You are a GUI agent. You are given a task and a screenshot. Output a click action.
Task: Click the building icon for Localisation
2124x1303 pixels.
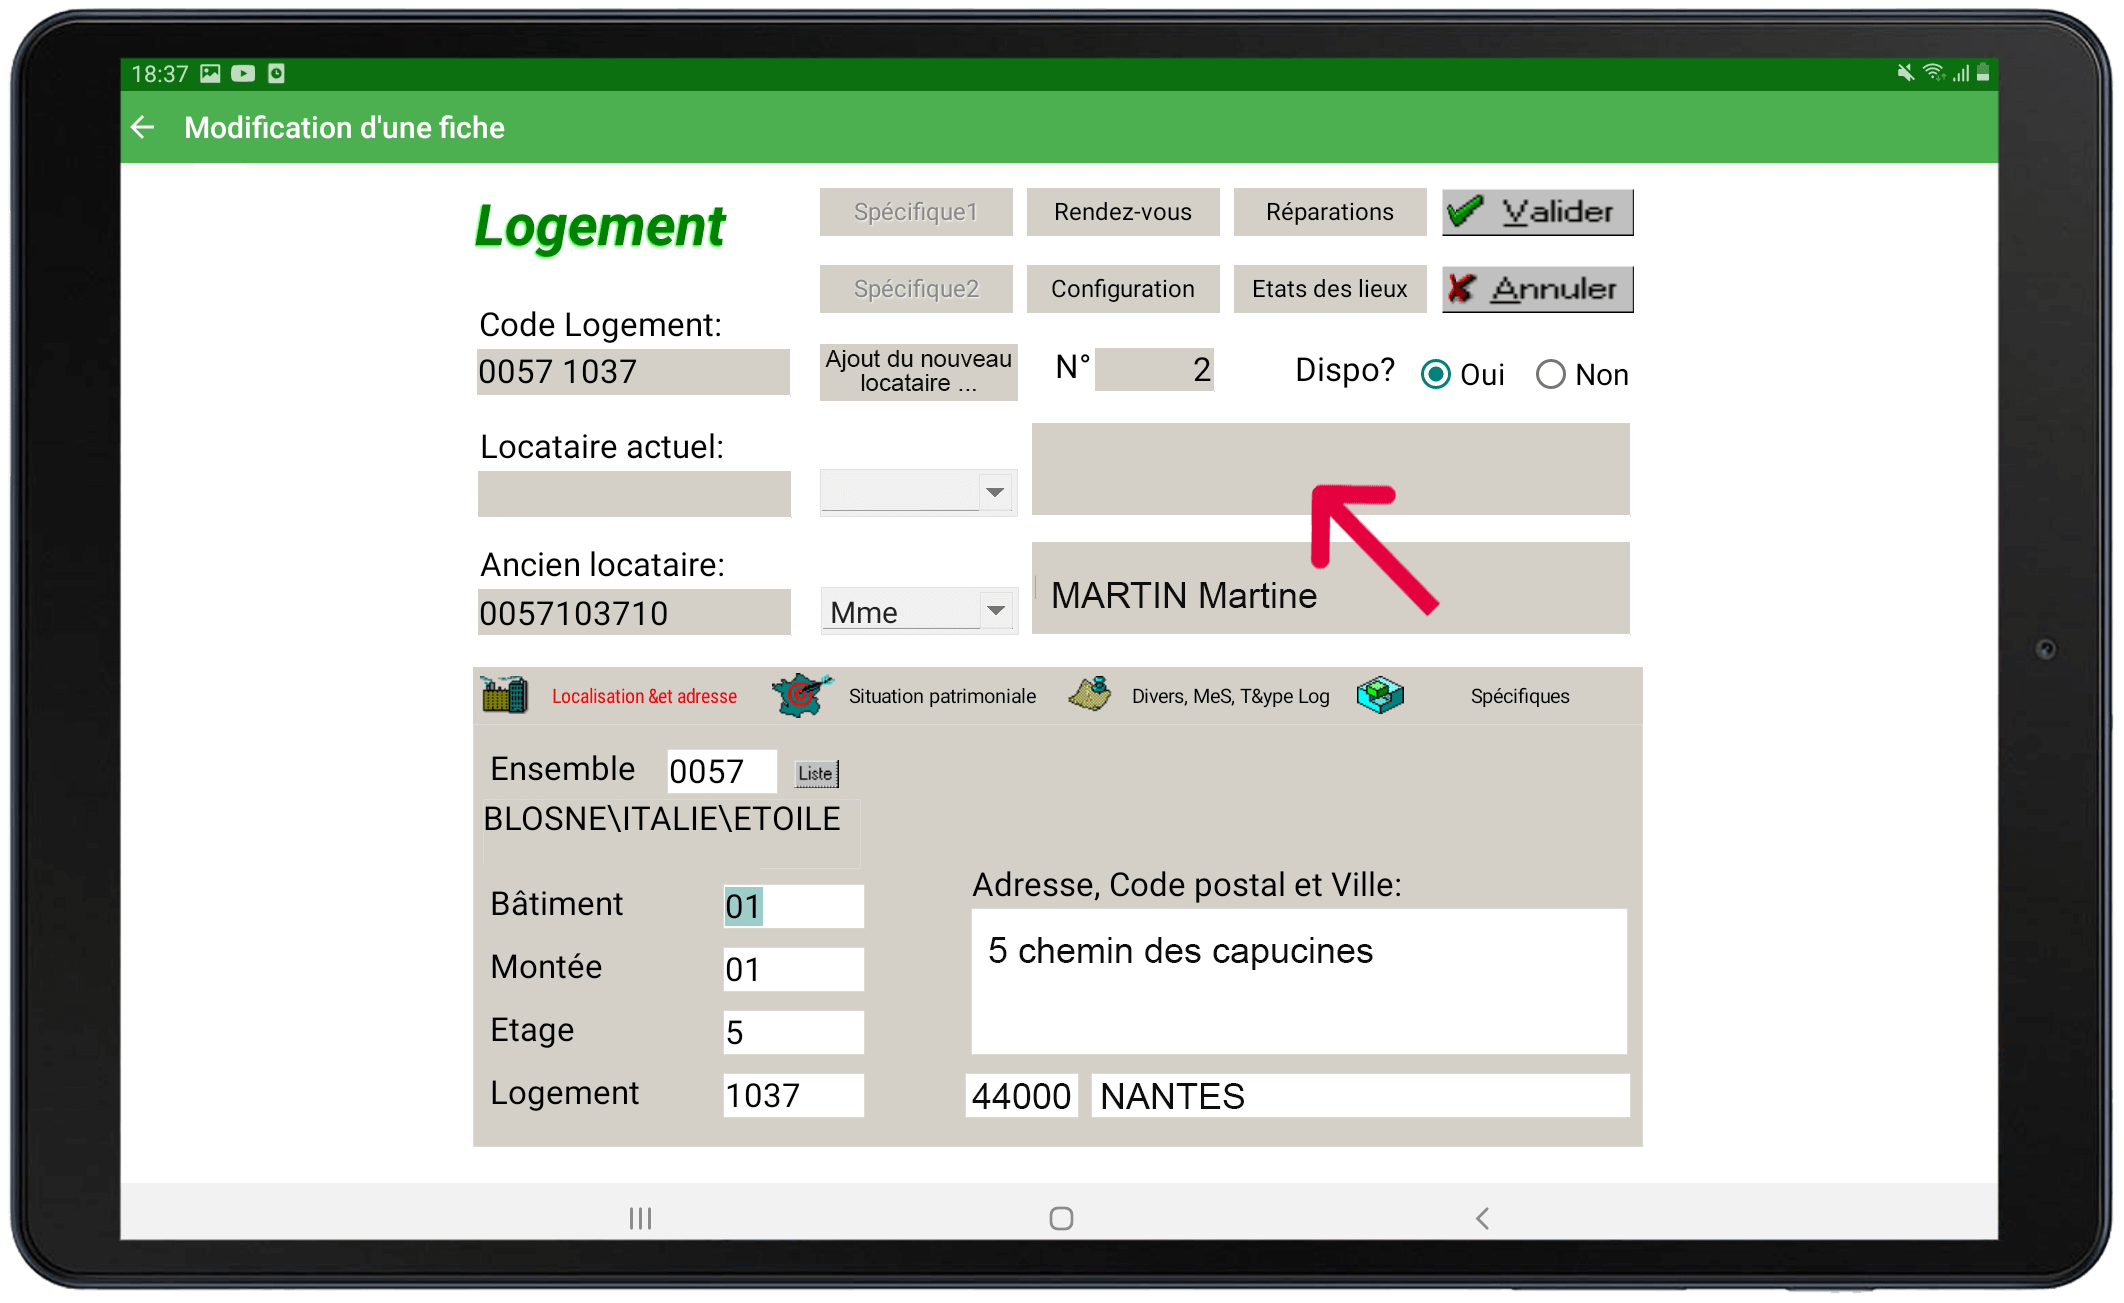[x=504, y=694]
